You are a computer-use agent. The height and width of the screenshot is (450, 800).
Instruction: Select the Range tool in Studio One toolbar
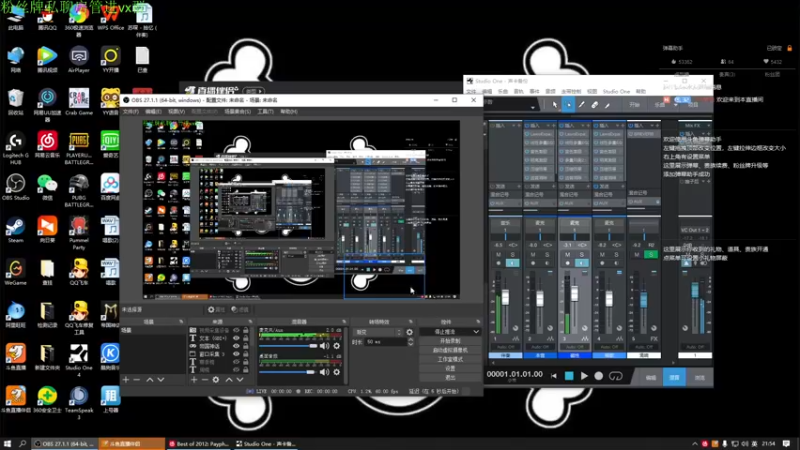(568, 105)
